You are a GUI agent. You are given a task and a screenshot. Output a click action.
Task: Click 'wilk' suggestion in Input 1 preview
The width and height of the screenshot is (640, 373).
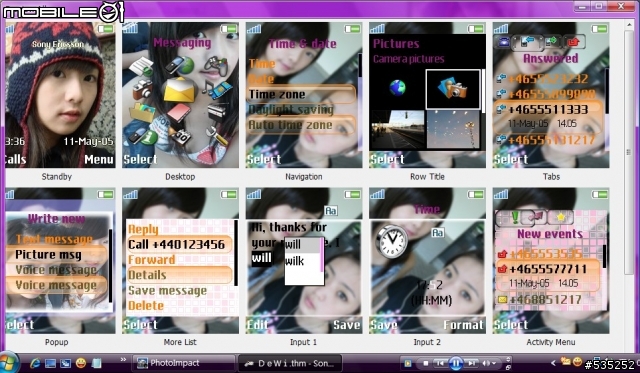point(295,261)
